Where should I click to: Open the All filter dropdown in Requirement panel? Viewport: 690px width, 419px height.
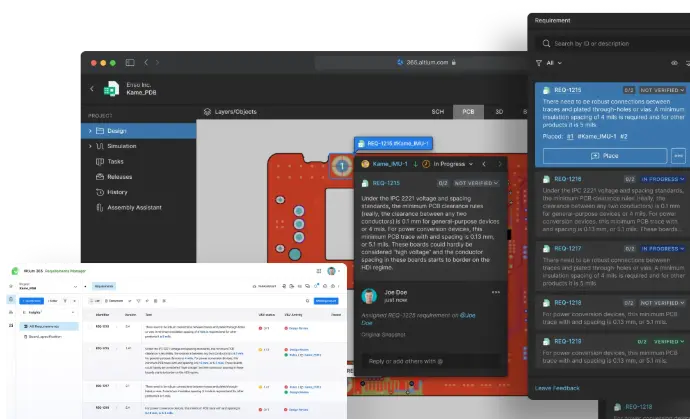[x=549, y=63]
